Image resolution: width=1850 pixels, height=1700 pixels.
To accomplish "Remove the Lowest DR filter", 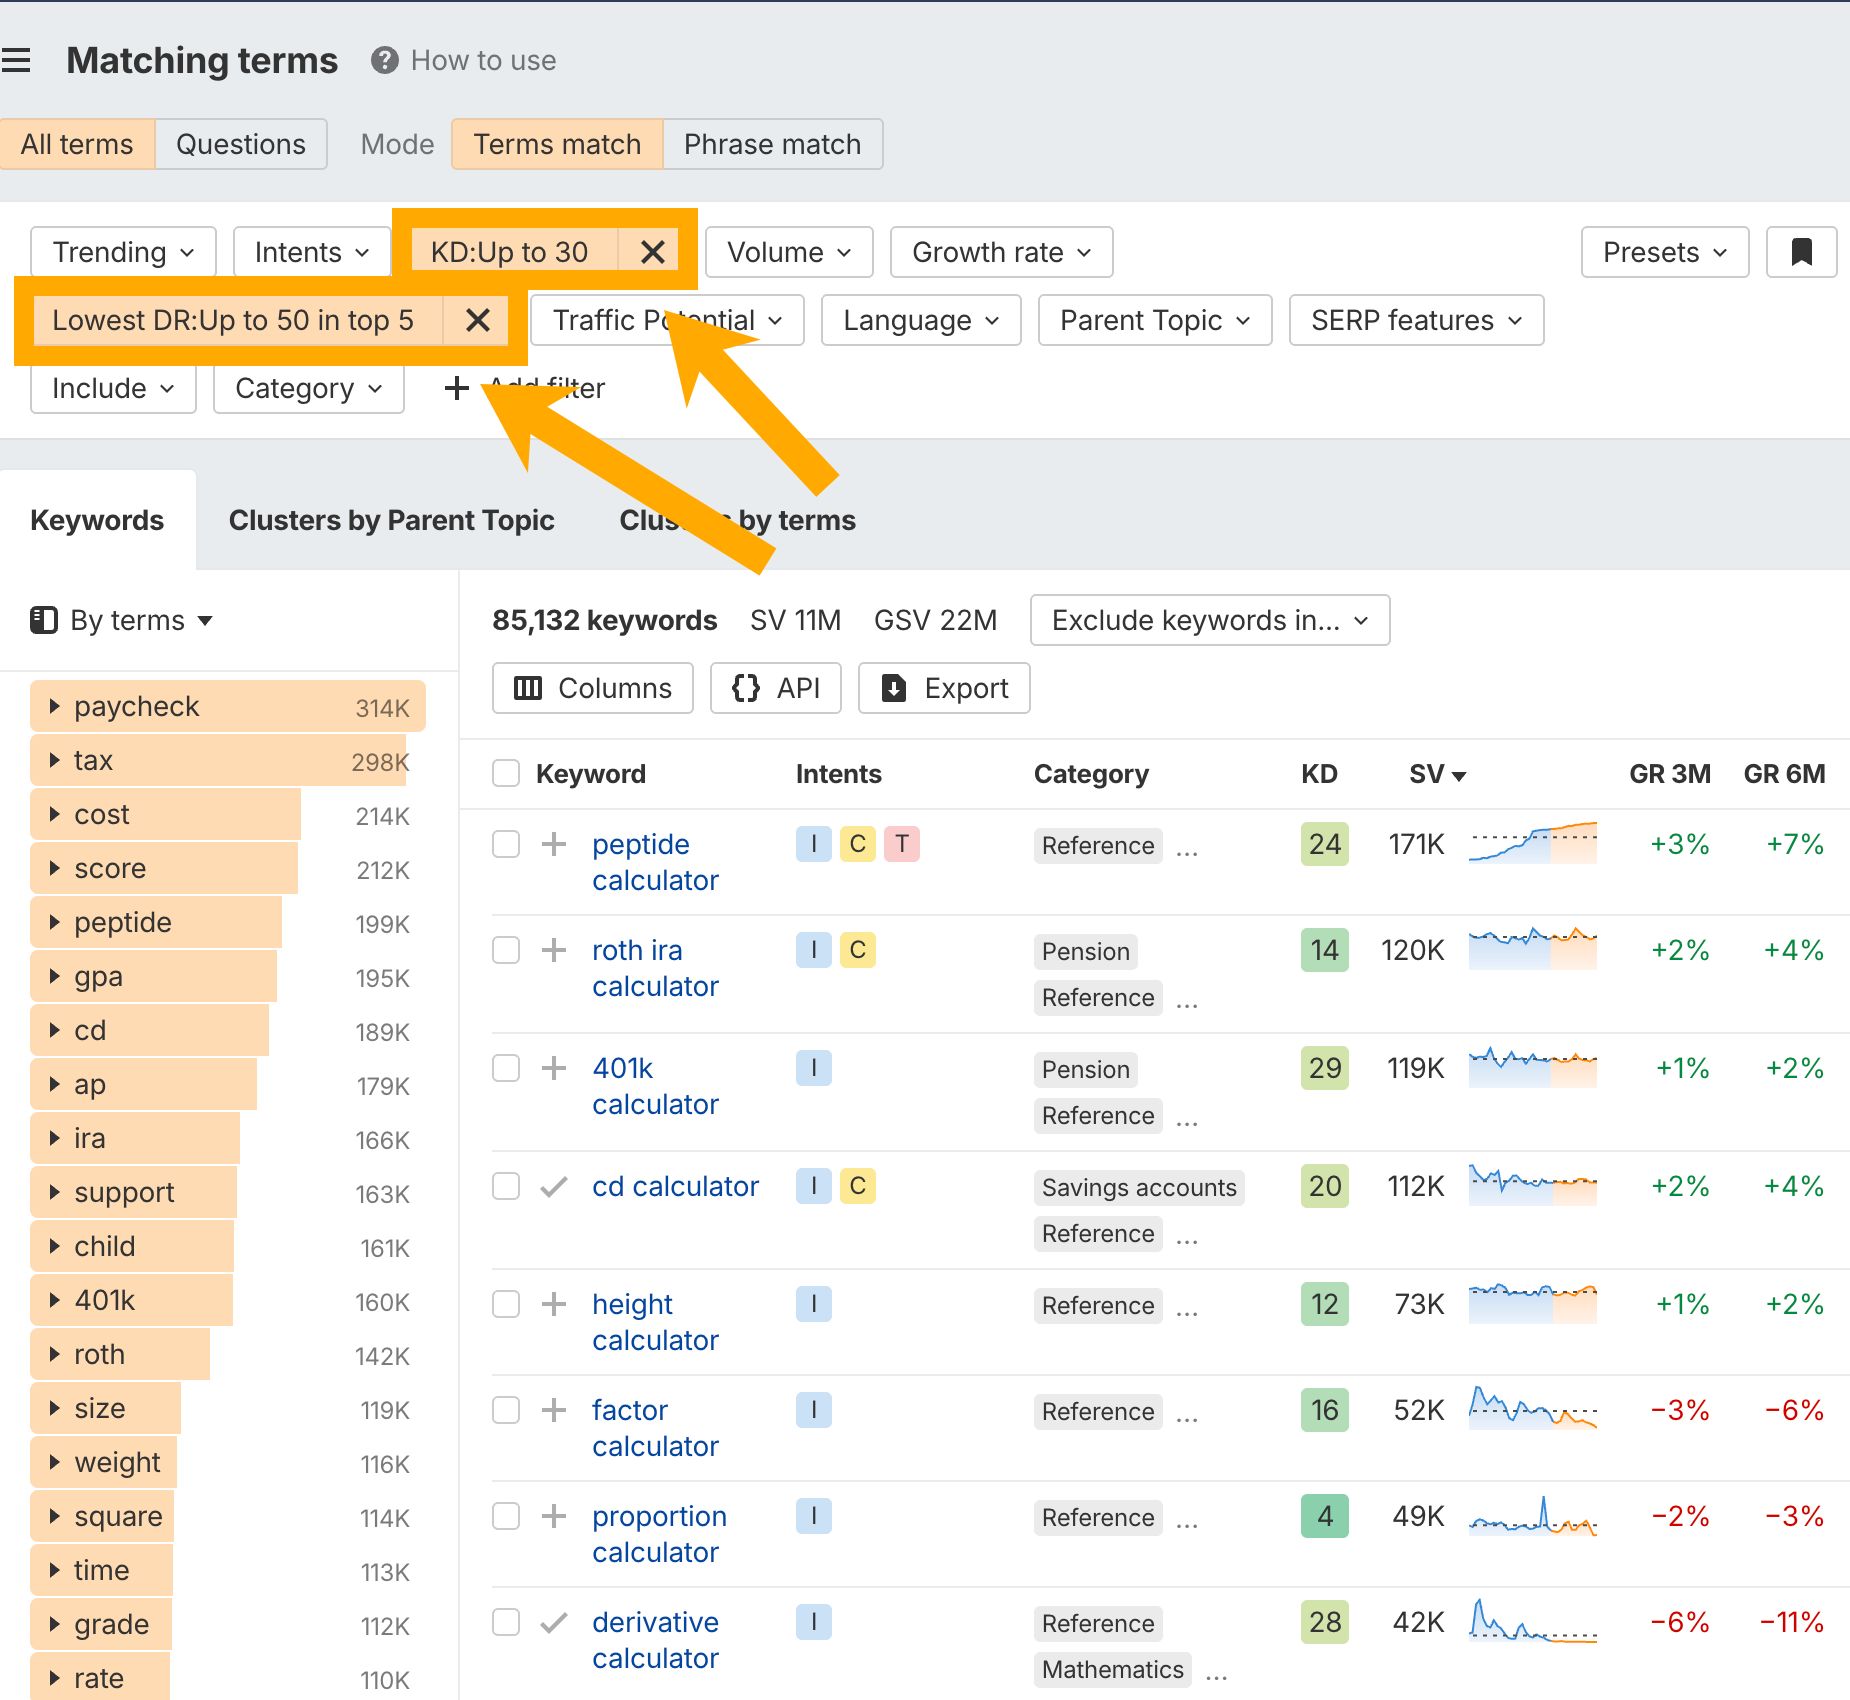I will pos(478,320).
